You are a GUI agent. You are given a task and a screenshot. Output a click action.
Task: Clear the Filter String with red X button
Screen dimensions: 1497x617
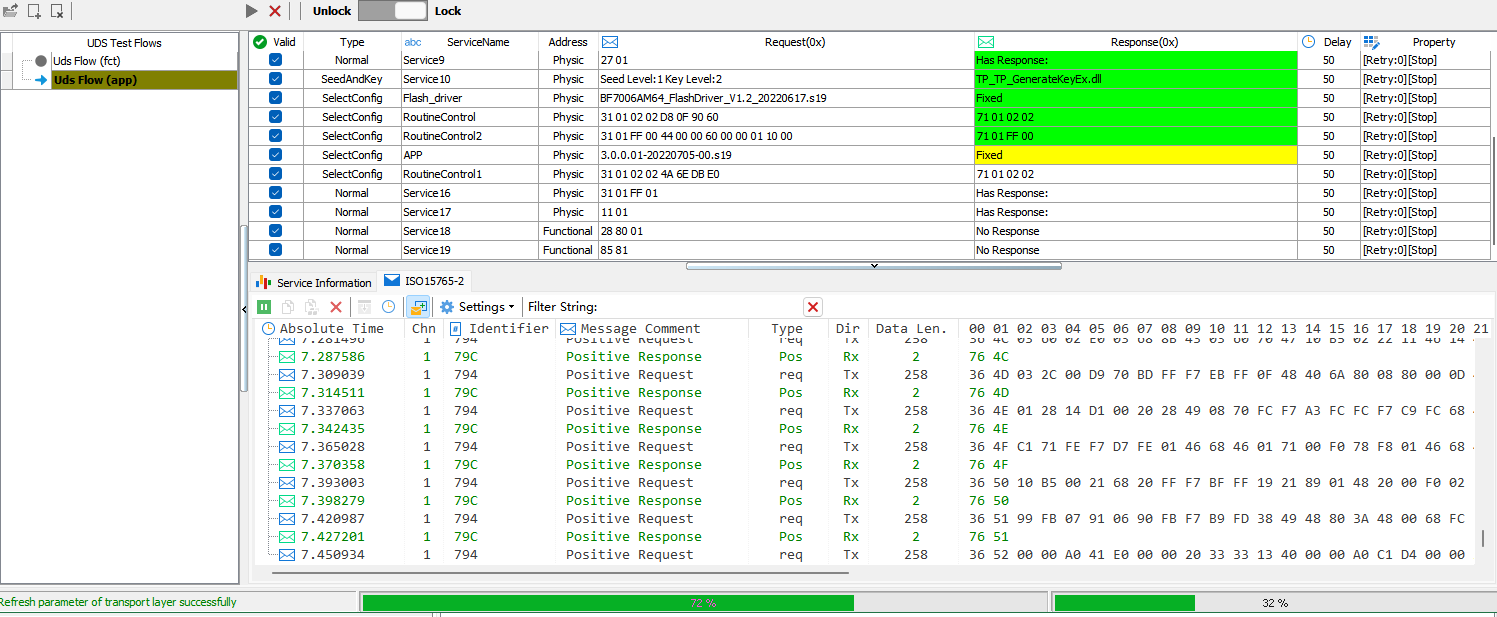point(813,307)
